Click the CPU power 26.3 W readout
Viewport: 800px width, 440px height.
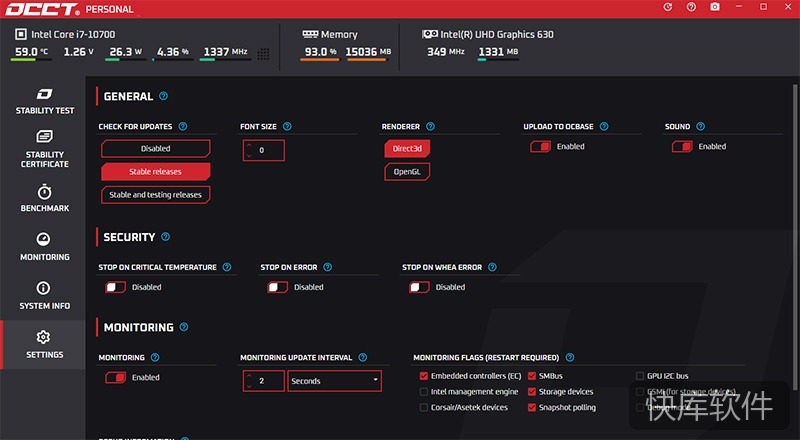(126, 52)
